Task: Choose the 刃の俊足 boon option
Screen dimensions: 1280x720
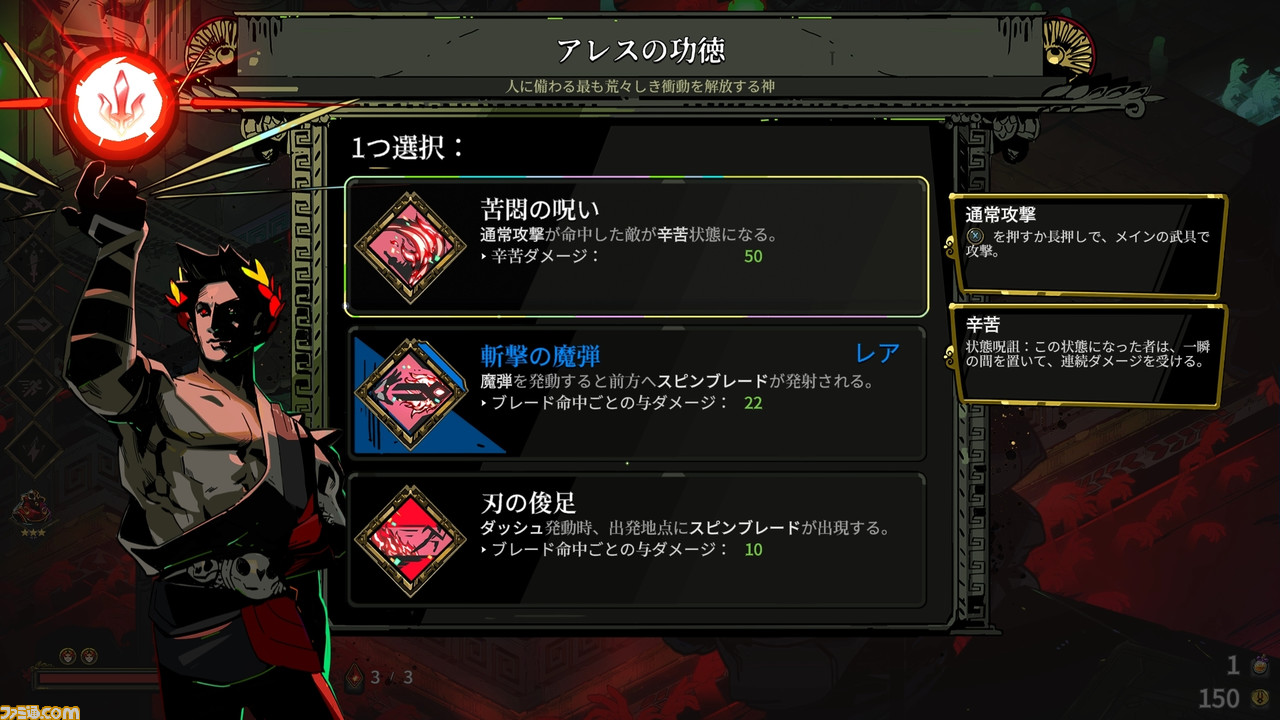Action: (x=636, y=541)
